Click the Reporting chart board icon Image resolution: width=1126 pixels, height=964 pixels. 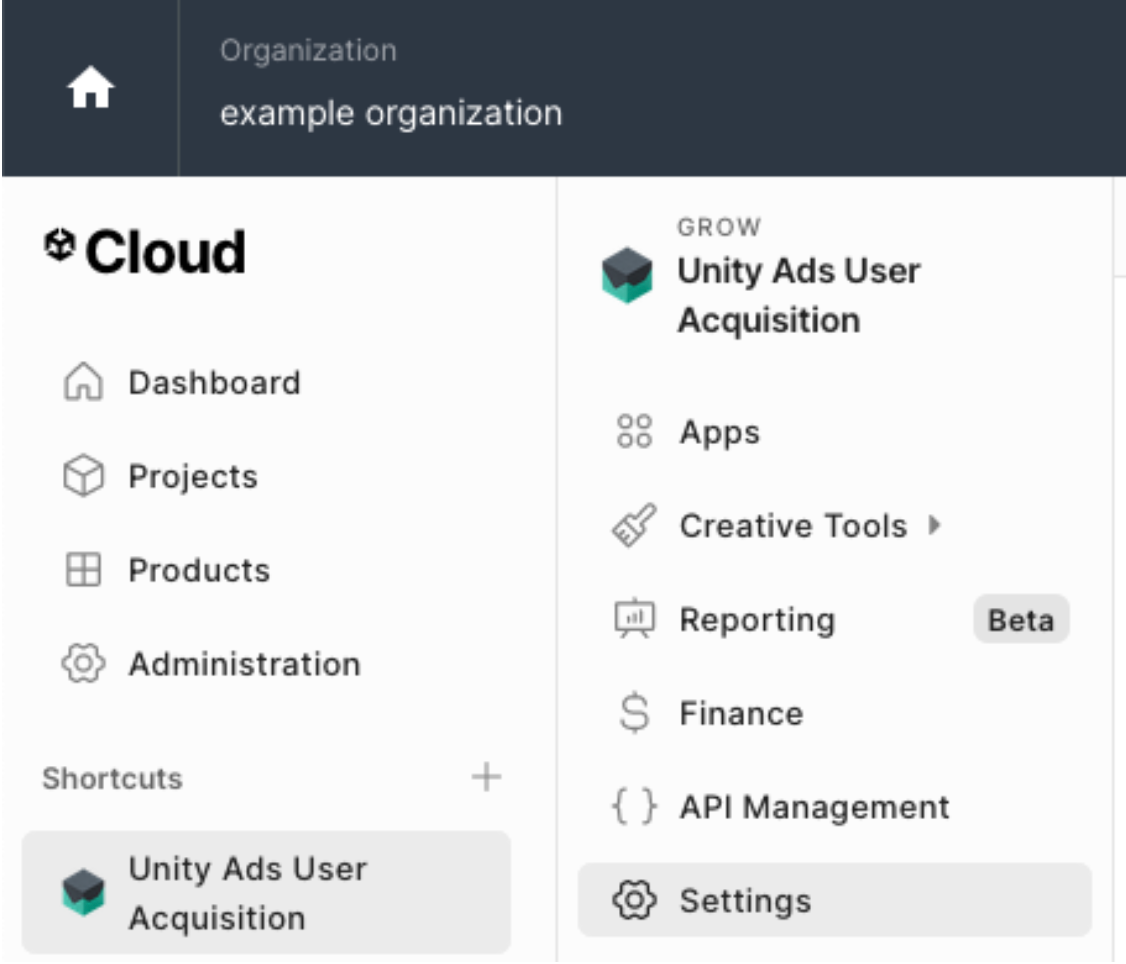click(x=634, y=618)
